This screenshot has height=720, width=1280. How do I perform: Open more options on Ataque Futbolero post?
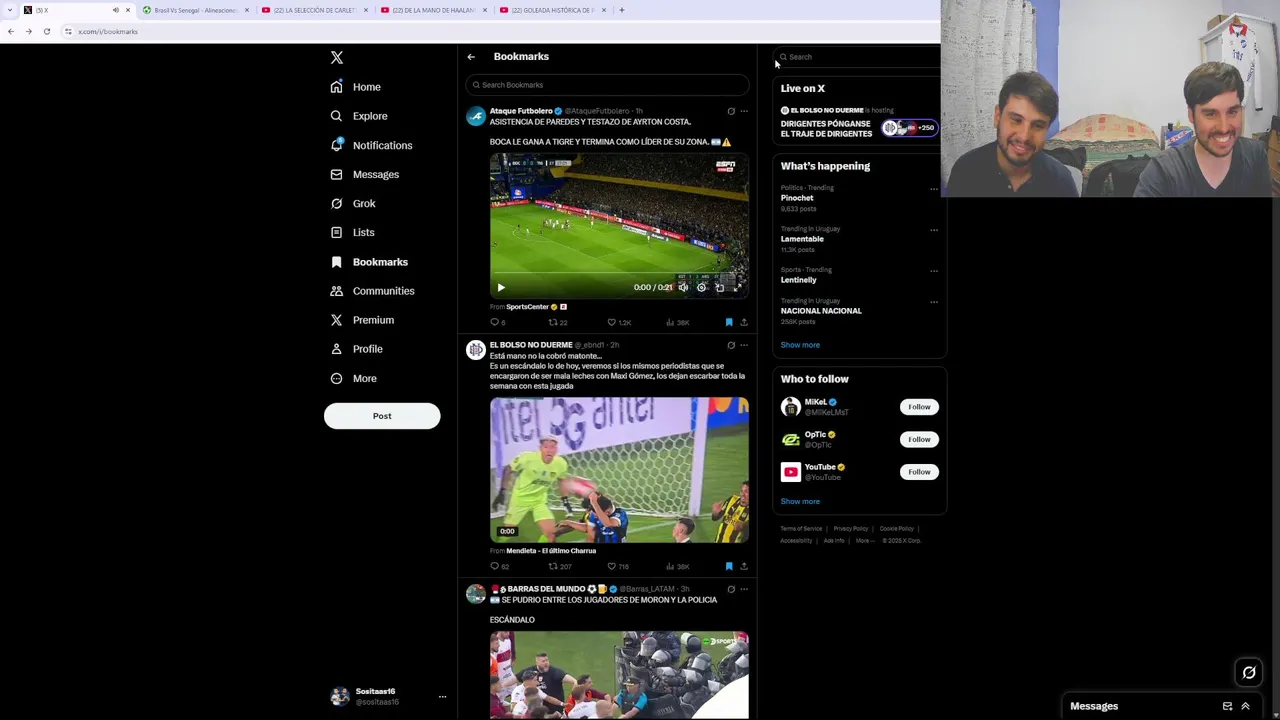744,111
